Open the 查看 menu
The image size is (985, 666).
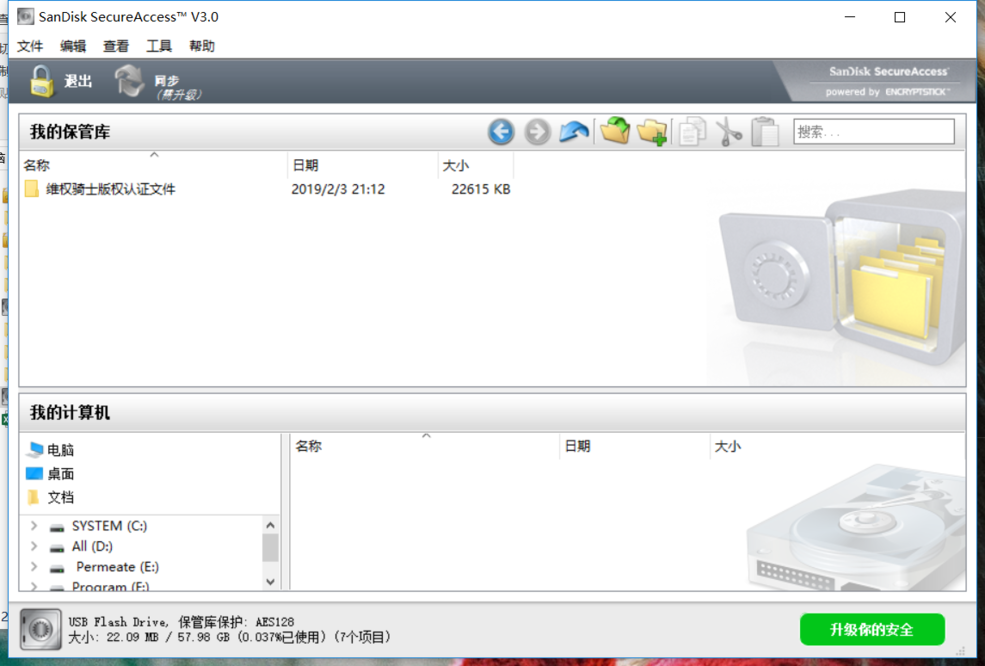coord(116,45)
